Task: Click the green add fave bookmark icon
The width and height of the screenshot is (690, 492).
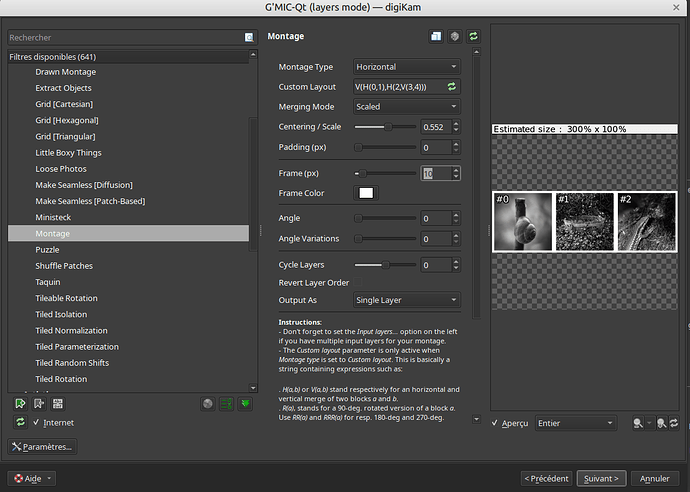Action: coord(20,404)
